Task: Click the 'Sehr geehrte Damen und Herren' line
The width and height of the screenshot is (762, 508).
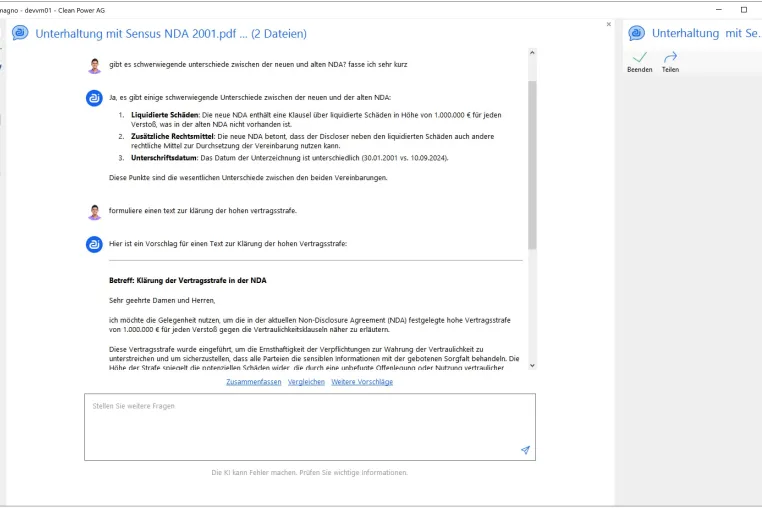Action: (162, 300)
